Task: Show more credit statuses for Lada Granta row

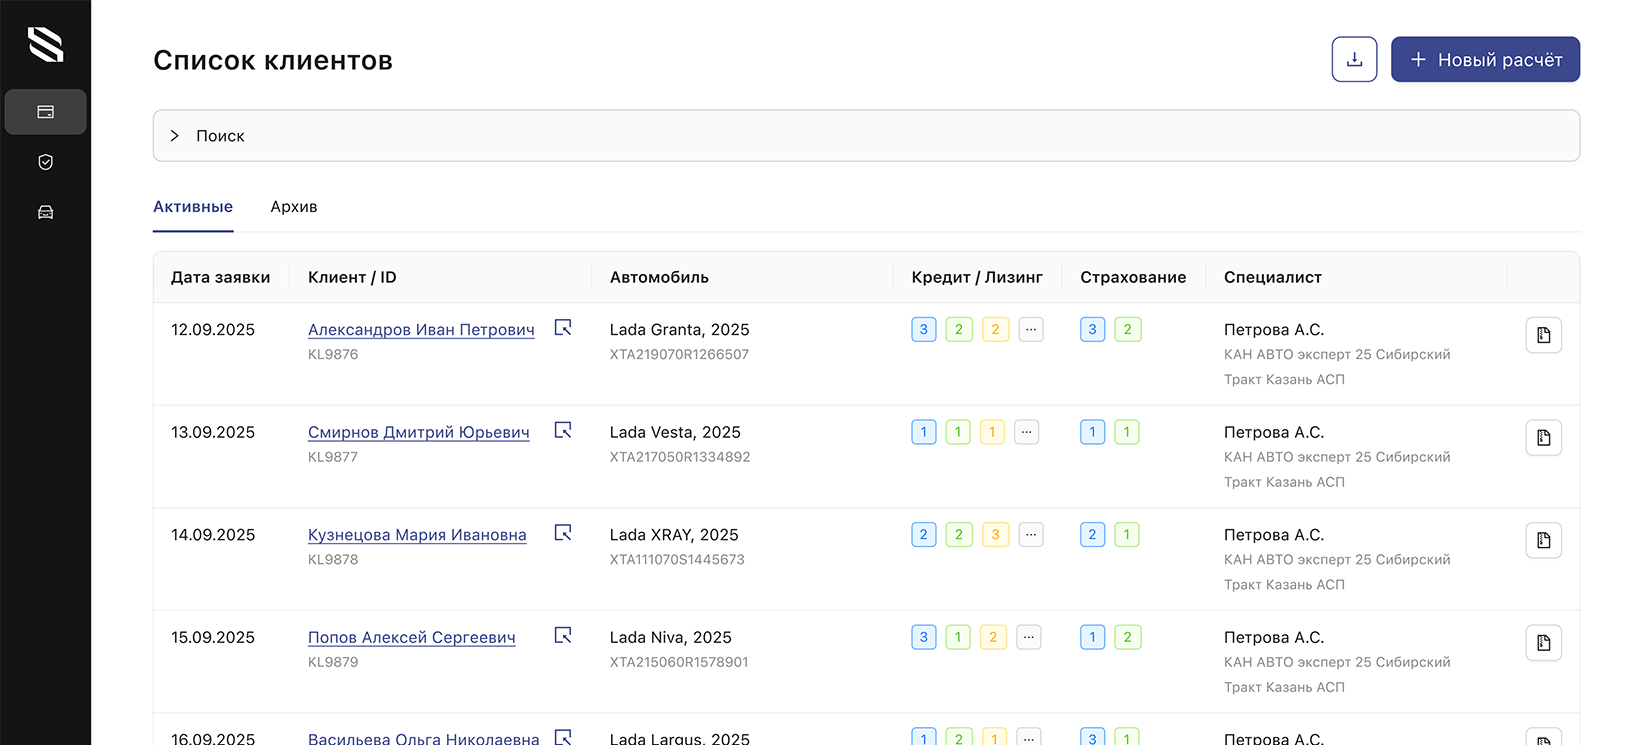Action: tap(1031, 329)
